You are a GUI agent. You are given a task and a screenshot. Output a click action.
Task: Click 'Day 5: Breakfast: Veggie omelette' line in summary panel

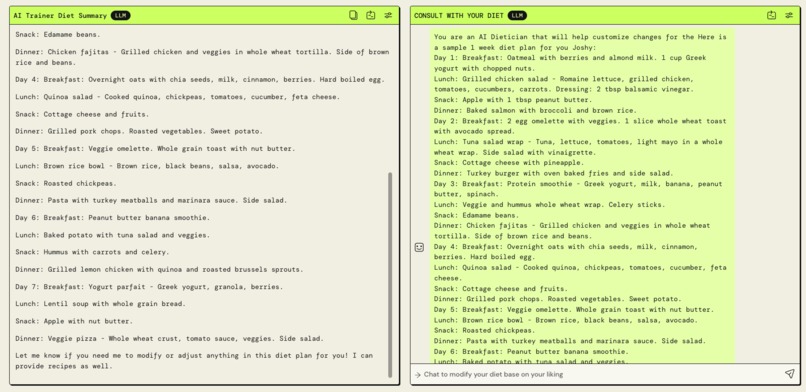[x=155, y=149]
